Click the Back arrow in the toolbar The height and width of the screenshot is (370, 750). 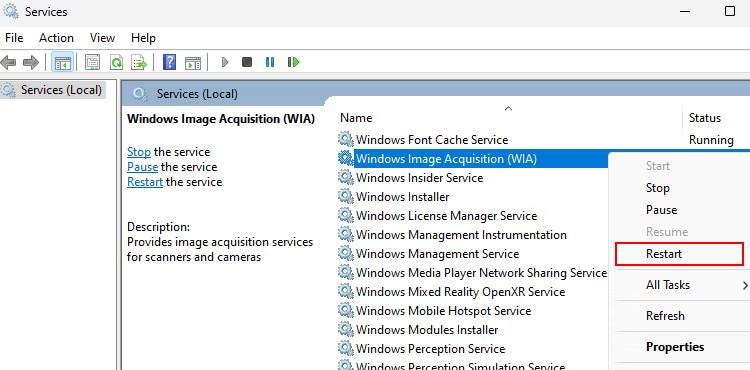point(9,62)
